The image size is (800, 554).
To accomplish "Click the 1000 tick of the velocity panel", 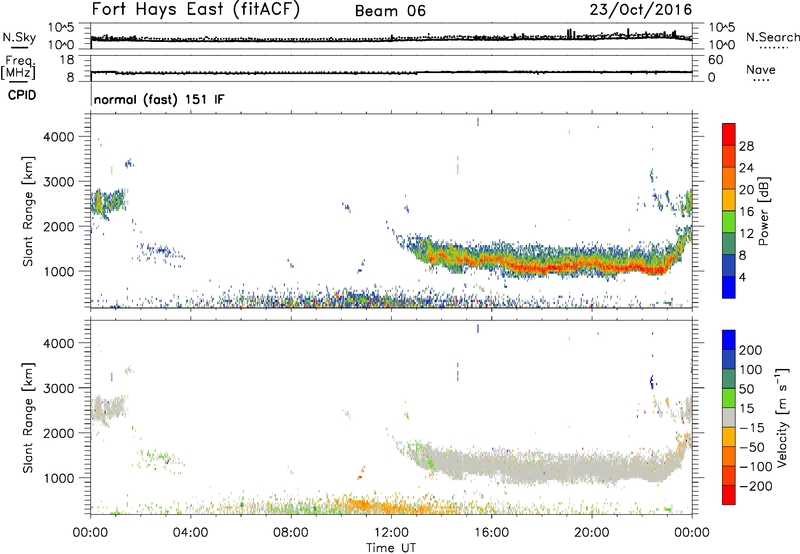I will tap(58, 478).
